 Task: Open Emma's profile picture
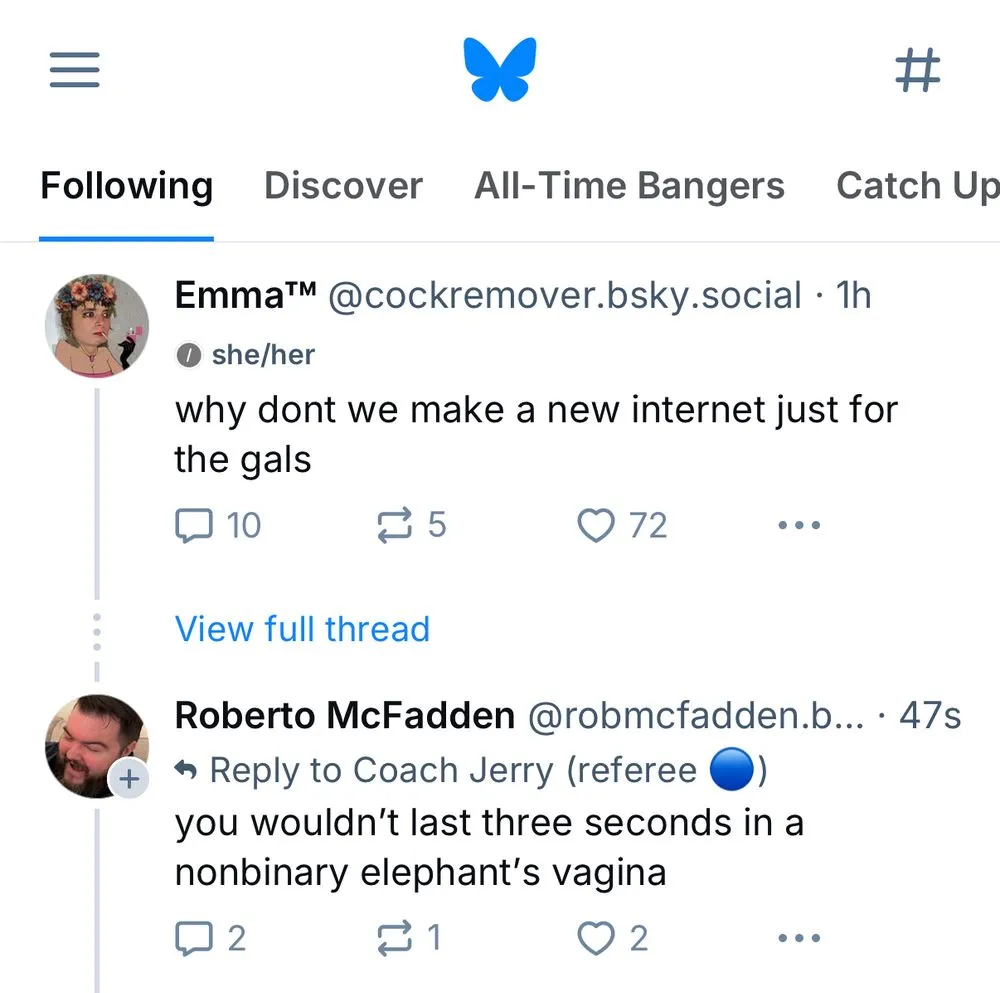coord(96,326)
